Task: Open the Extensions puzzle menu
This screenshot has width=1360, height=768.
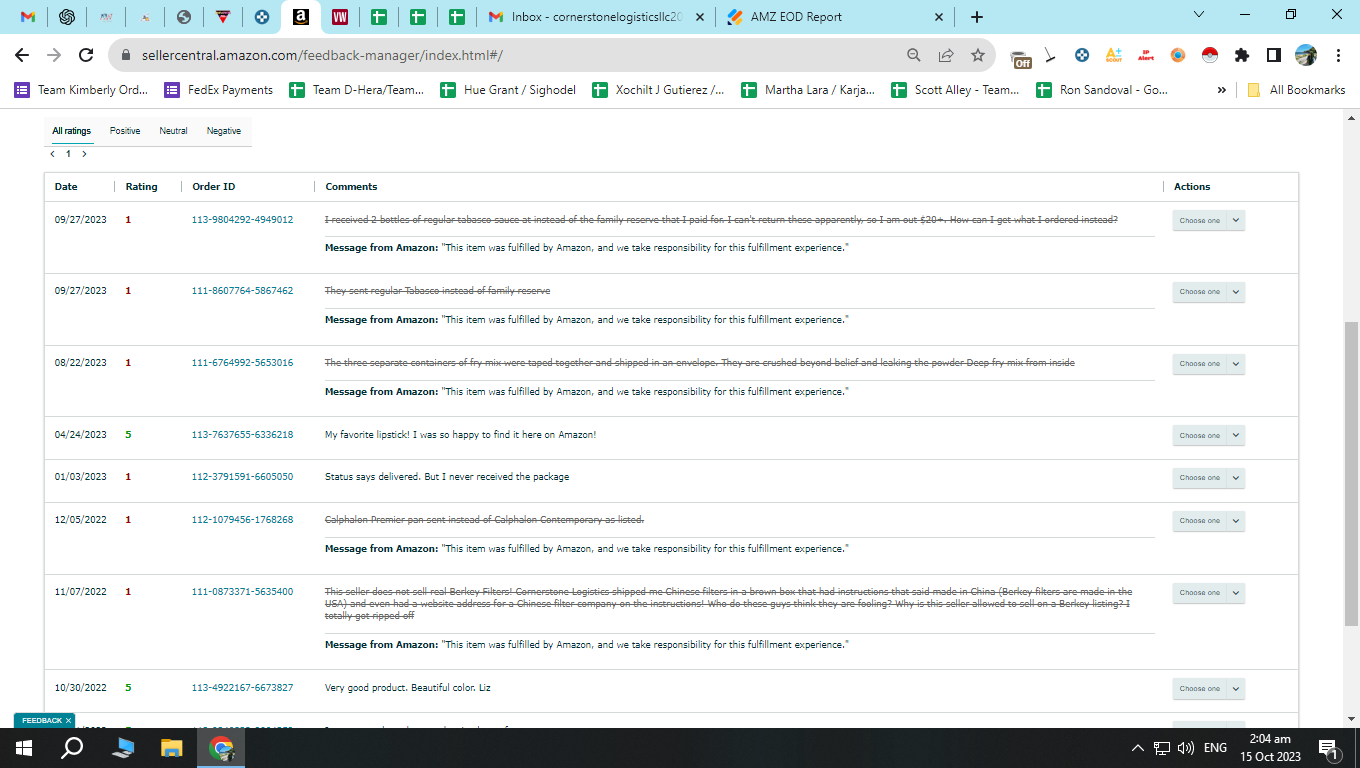Action: [x=1242, y=56]
